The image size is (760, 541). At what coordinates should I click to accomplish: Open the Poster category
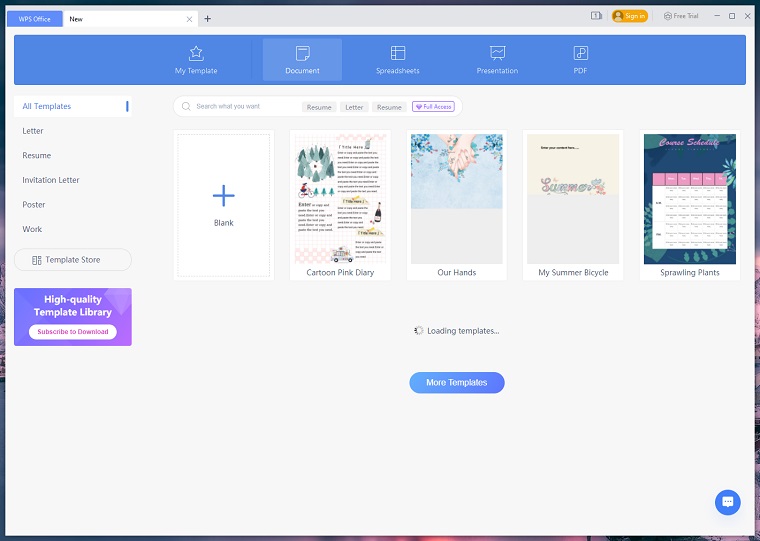tap(34, 205)
